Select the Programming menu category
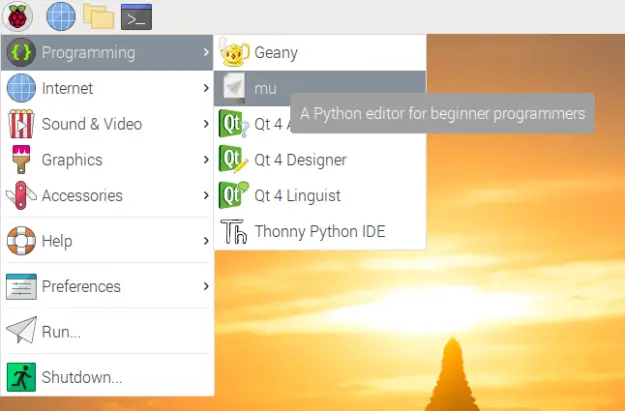 [107, 53]
